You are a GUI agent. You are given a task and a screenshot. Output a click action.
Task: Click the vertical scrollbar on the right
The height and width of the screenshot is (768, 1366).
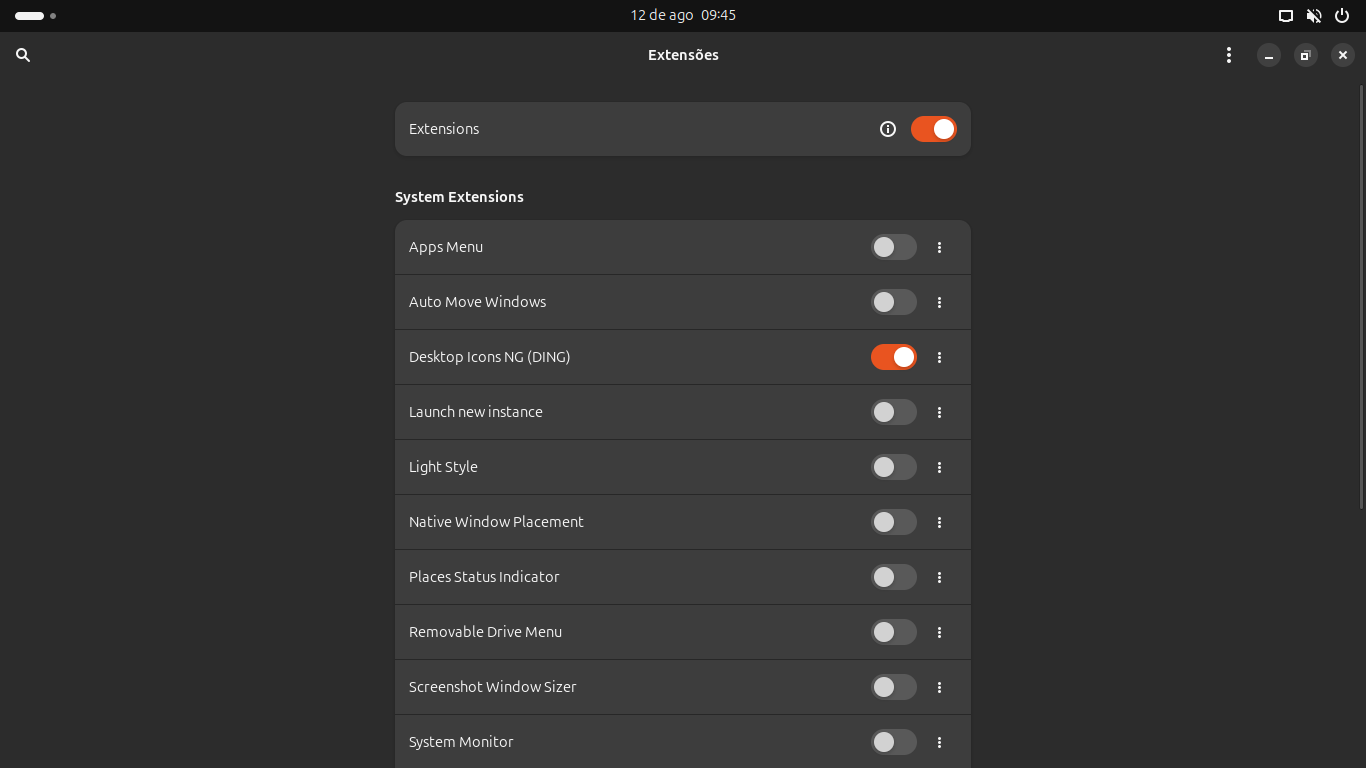coord(1361,300)
